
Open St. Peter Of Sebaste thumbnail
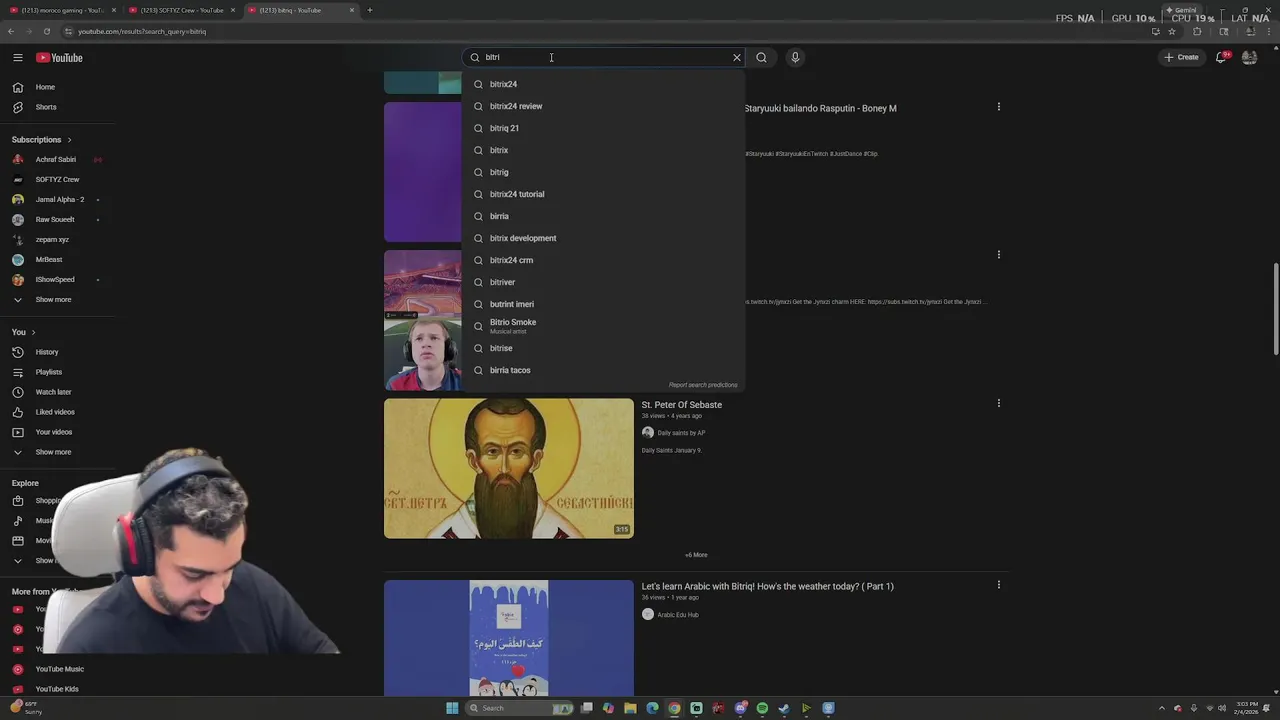pyautogui.click(x=509, y=468)
